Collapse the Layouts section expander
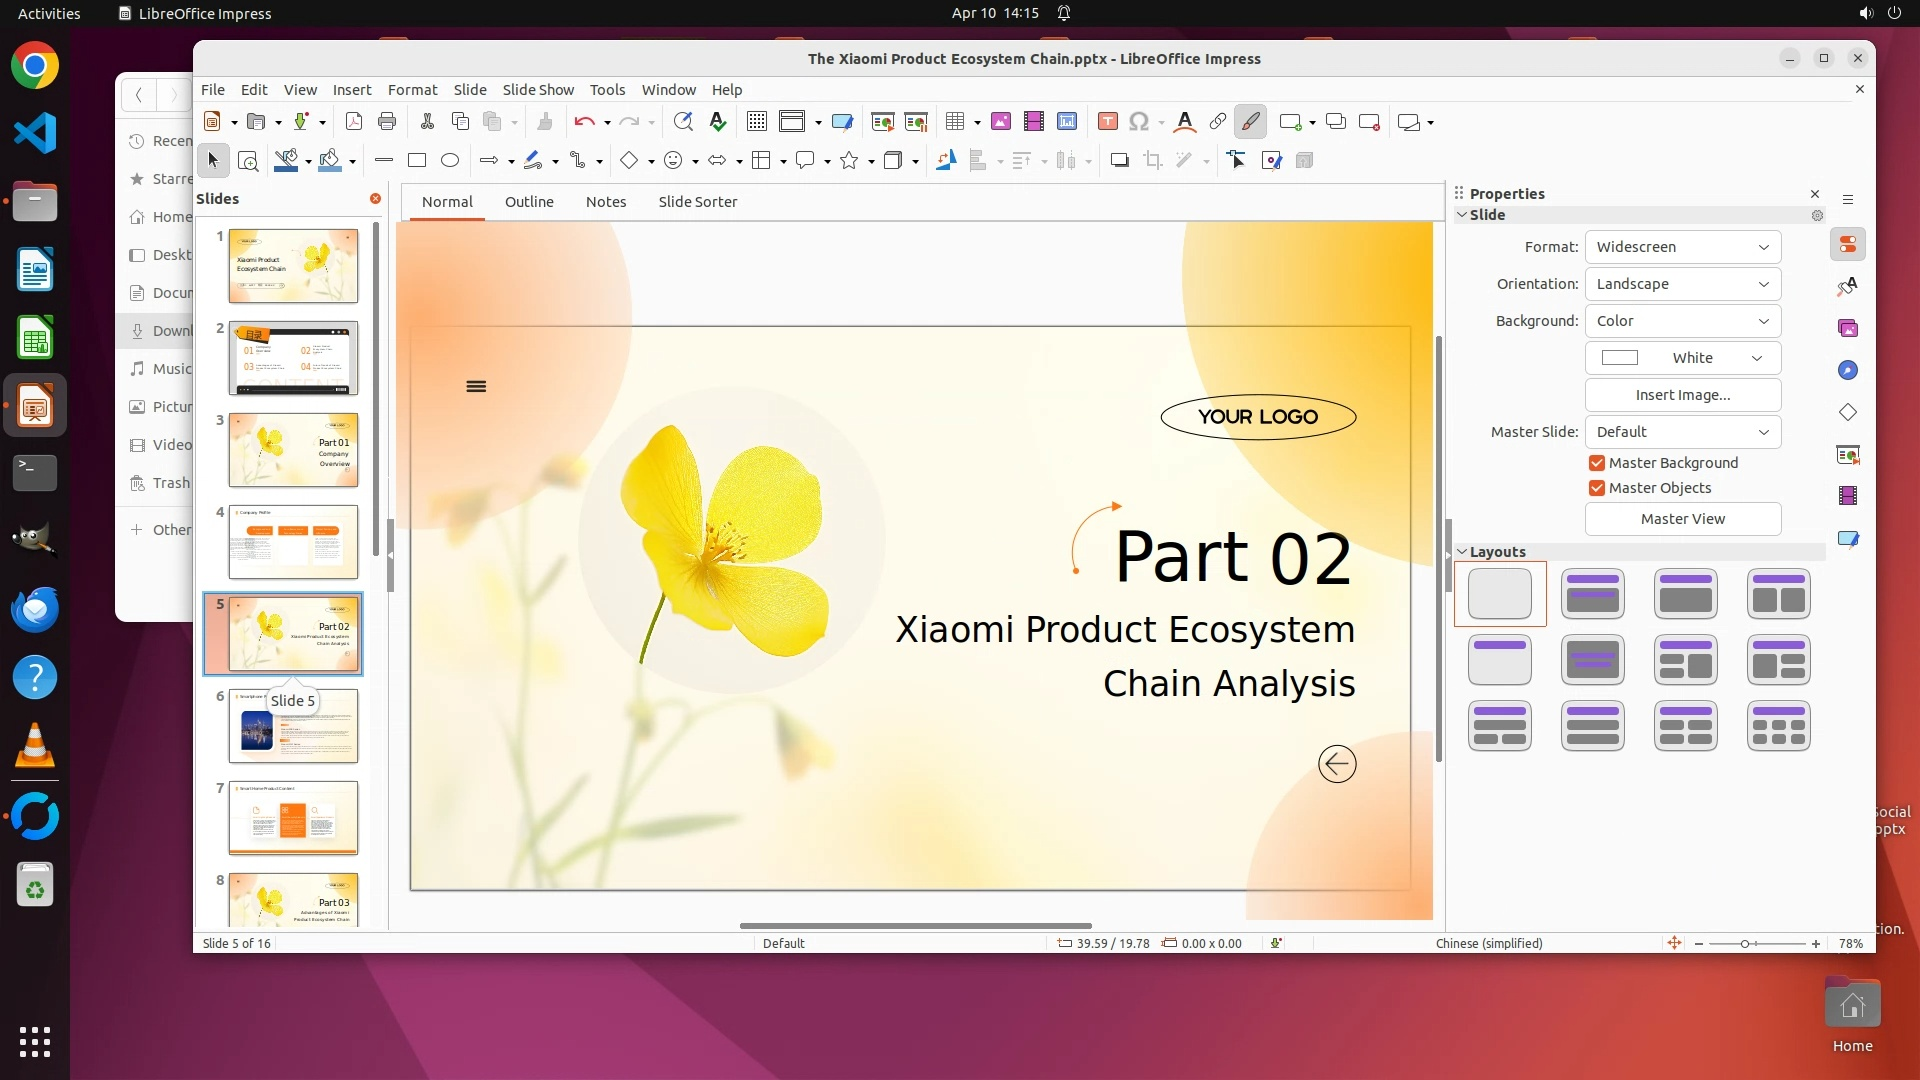This screenshot has width=1920, height=1080. tap(1462, 552)
